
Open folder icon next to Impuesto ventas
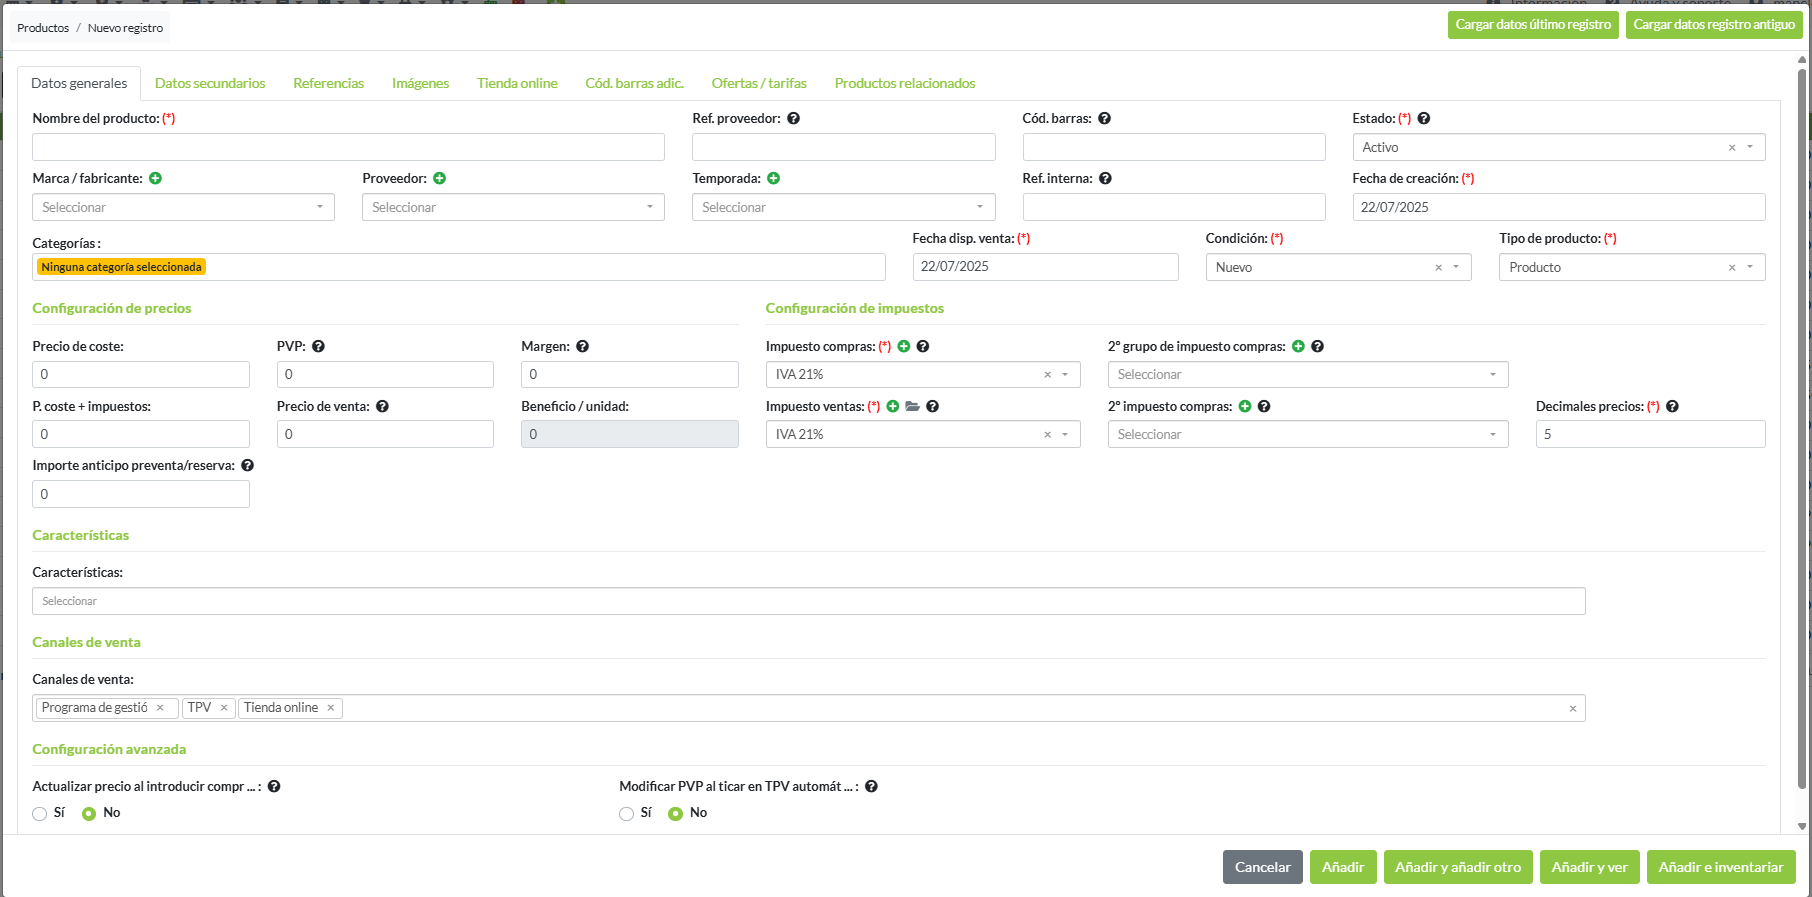point(912,406)
